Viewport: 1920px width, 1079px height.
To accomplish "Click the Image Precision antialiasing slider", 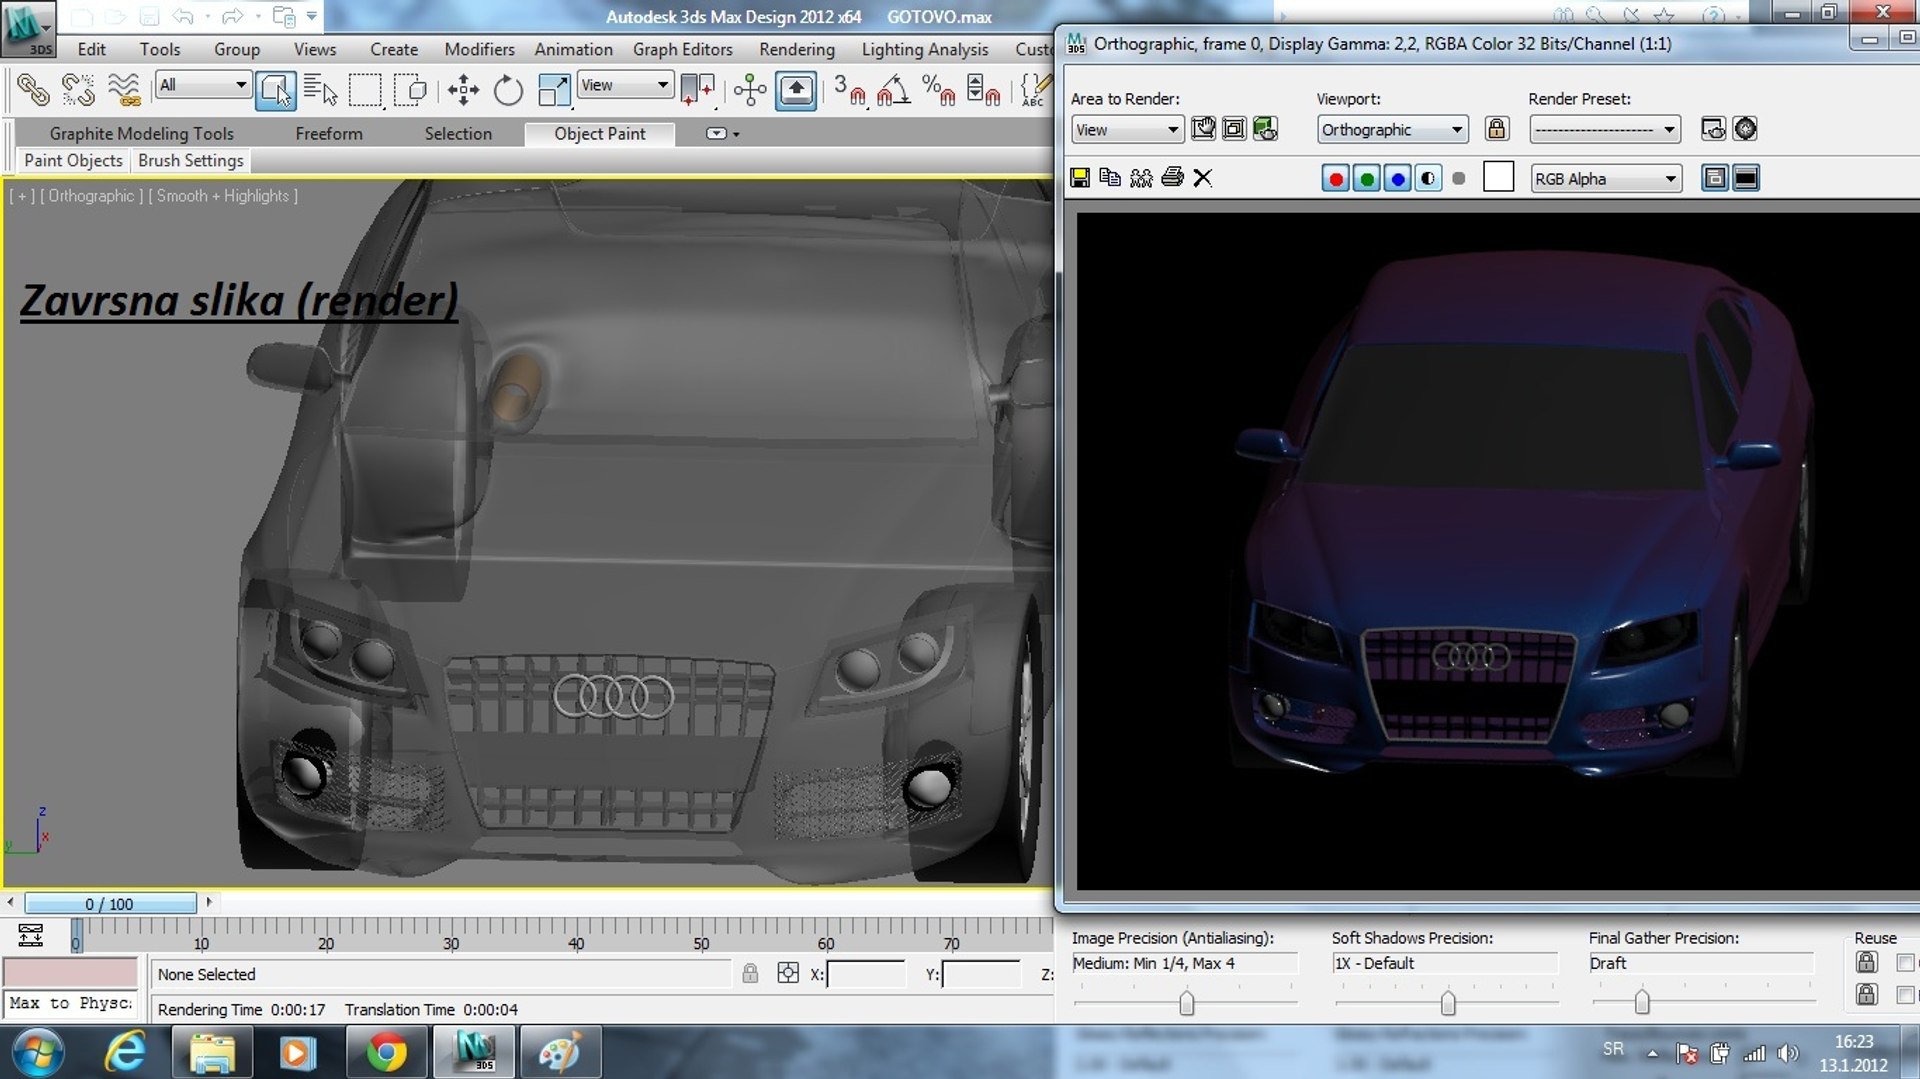I will pos(1186,1002).
